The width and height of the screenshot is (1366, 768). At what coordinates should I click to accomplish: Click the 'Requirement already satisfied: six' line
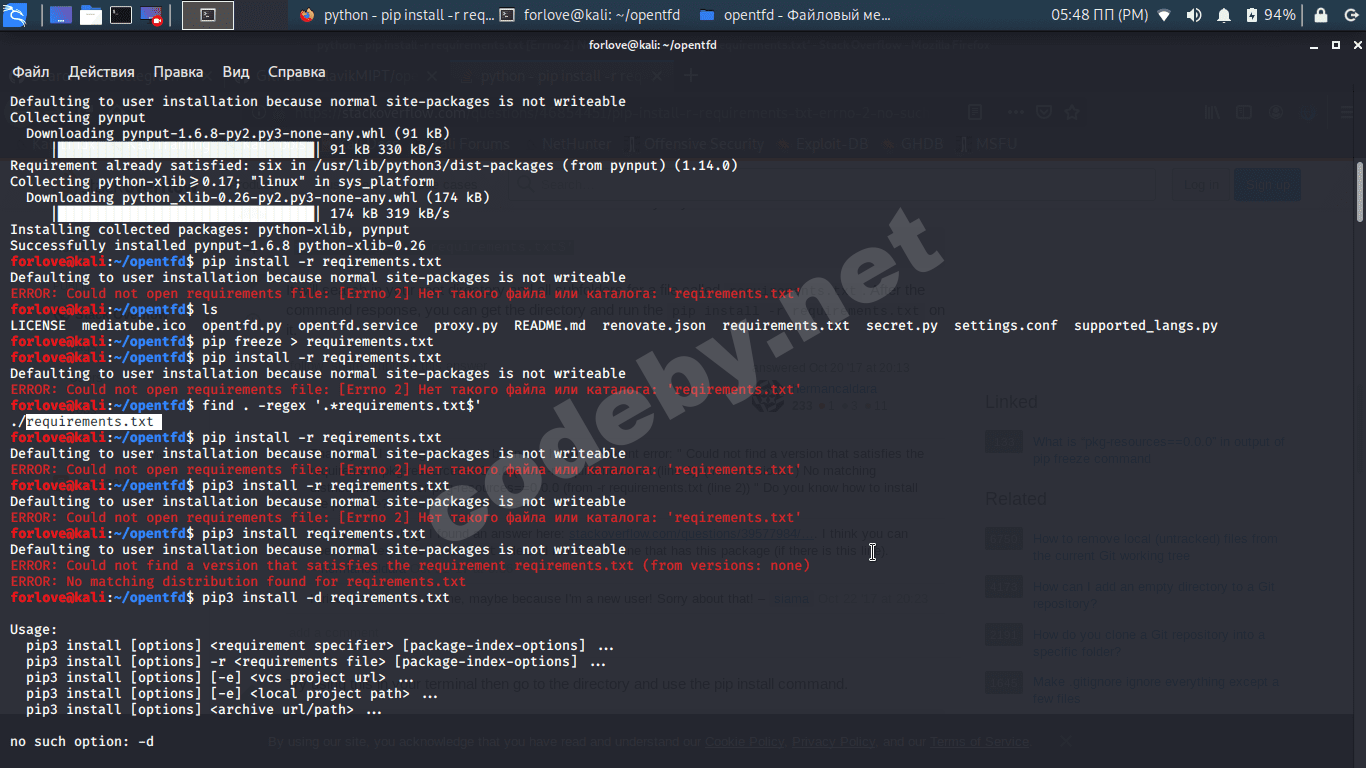coord(374,166)
